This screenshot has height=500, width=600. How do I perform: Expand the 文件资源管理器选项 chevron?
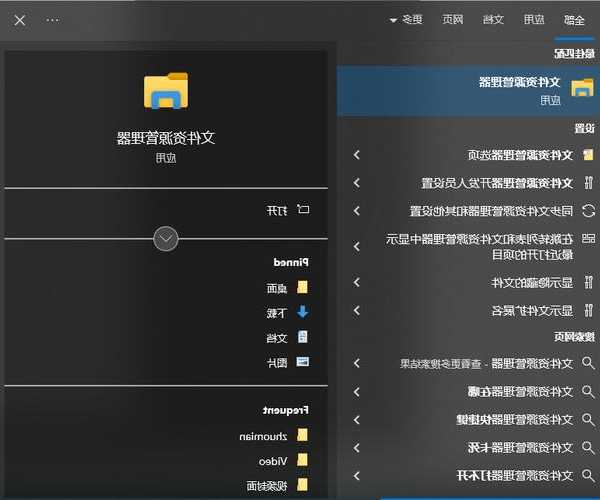pyautogui.click(x=357, y=155)
